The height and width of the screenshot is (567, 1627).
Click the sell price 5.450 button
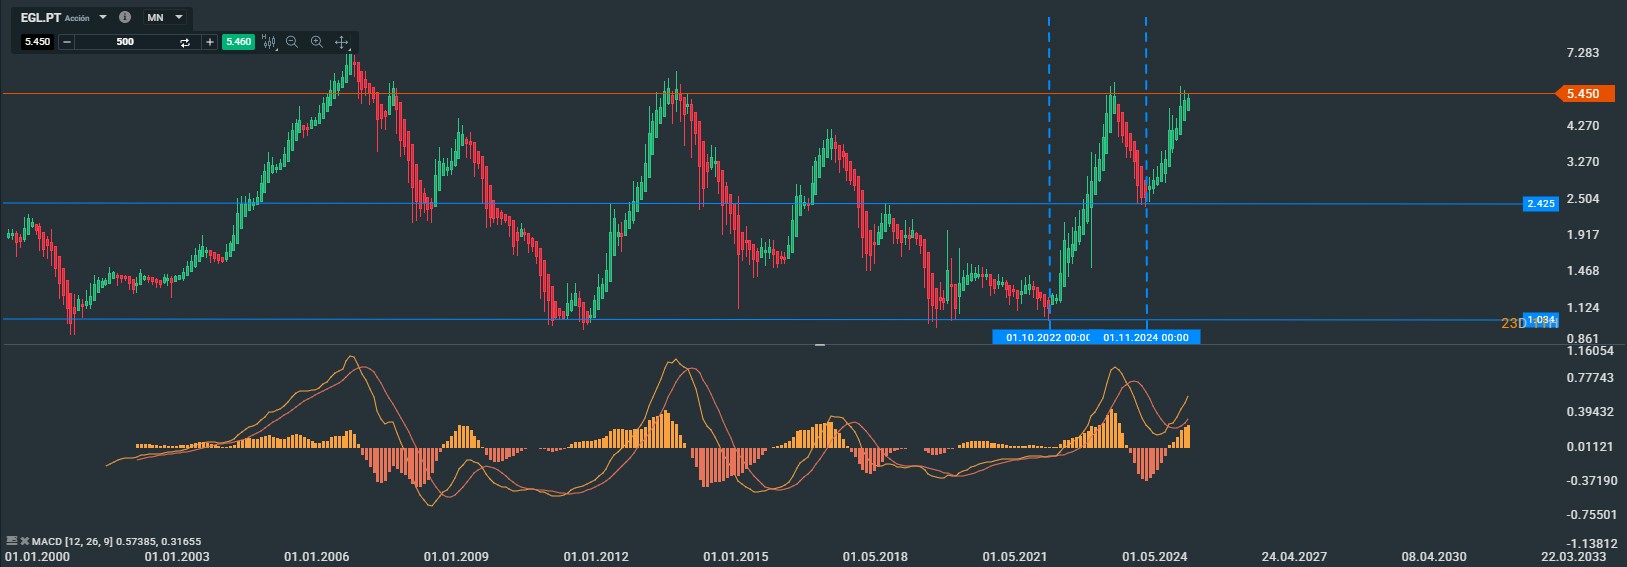37,42
